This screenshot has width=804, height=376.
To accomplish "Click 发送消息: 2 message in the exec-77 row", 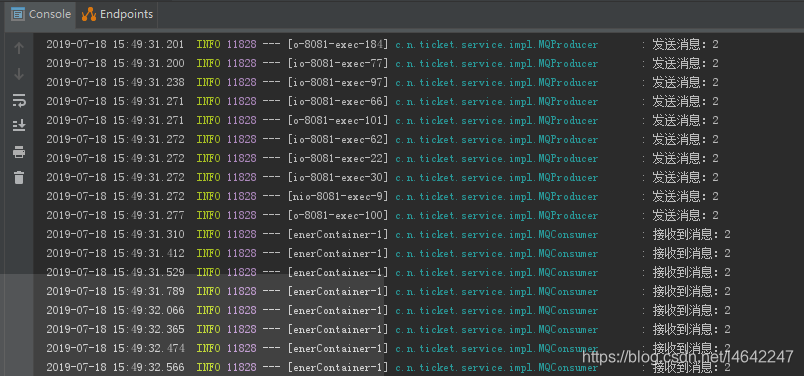I will pyautogui.click(x=685, y=64).
